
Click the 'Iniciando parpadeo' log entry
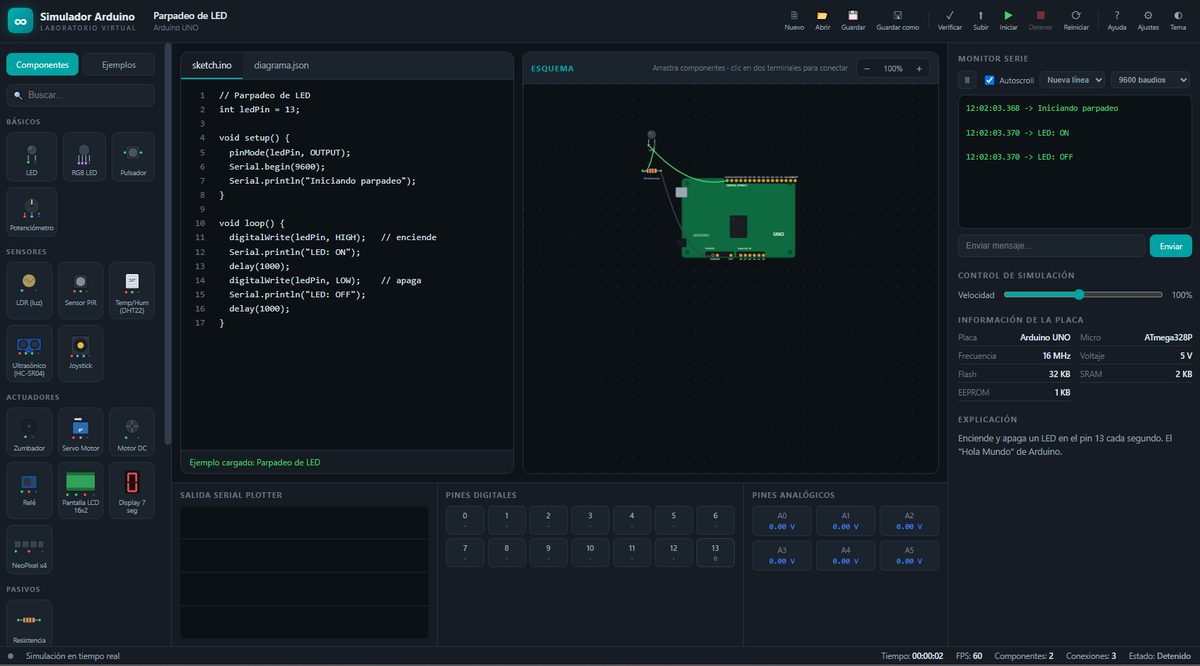click(1042, 107)
